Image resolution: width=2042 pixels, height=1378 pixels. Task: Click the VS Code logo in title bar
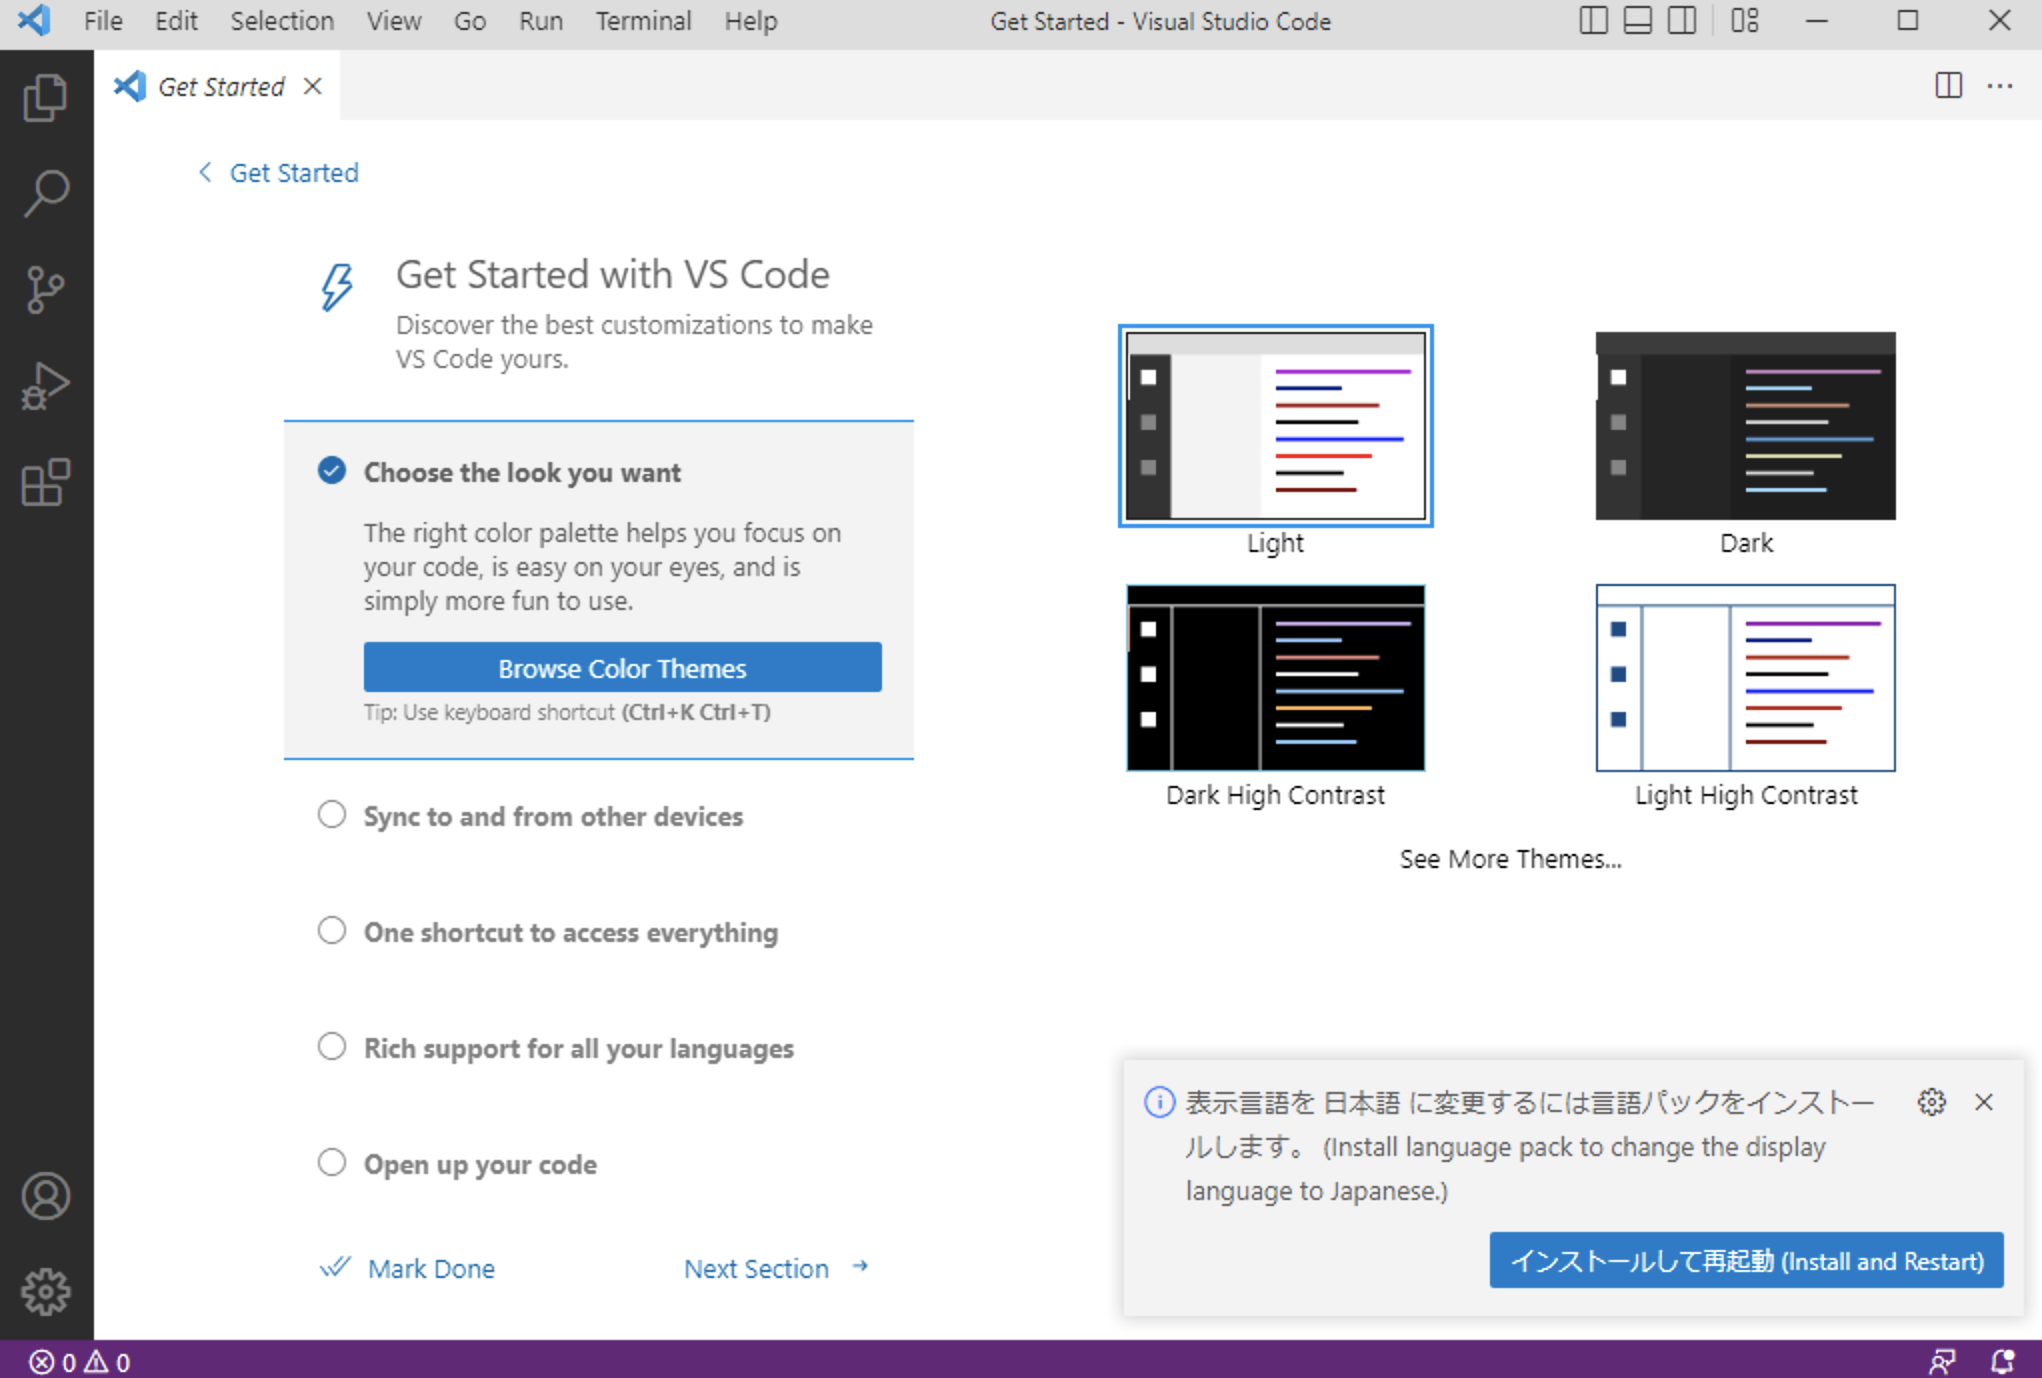point(34,20)
